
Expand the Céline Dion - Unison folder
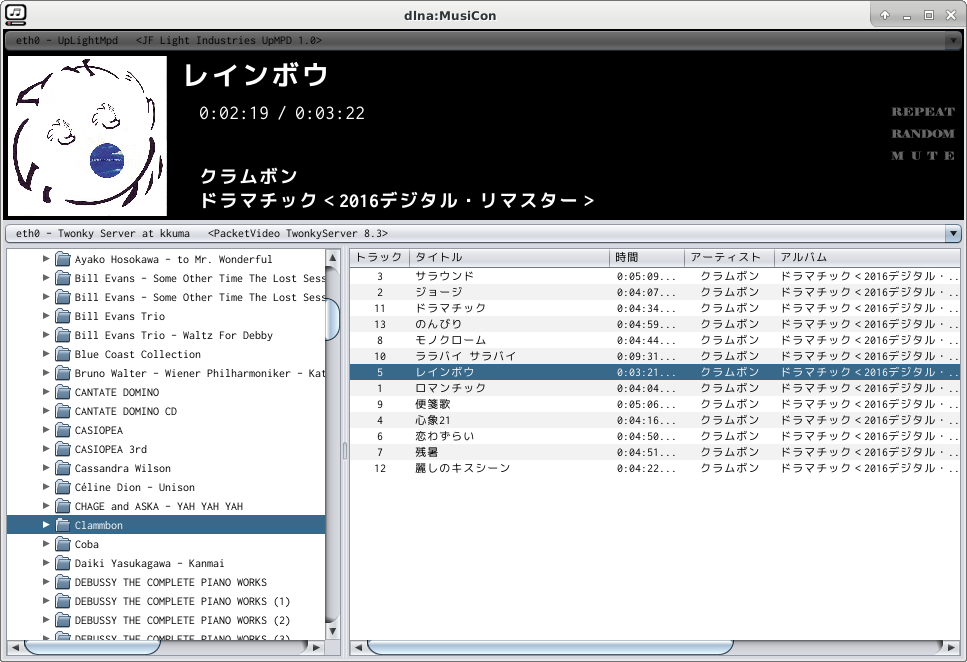[x=46, y=487]
